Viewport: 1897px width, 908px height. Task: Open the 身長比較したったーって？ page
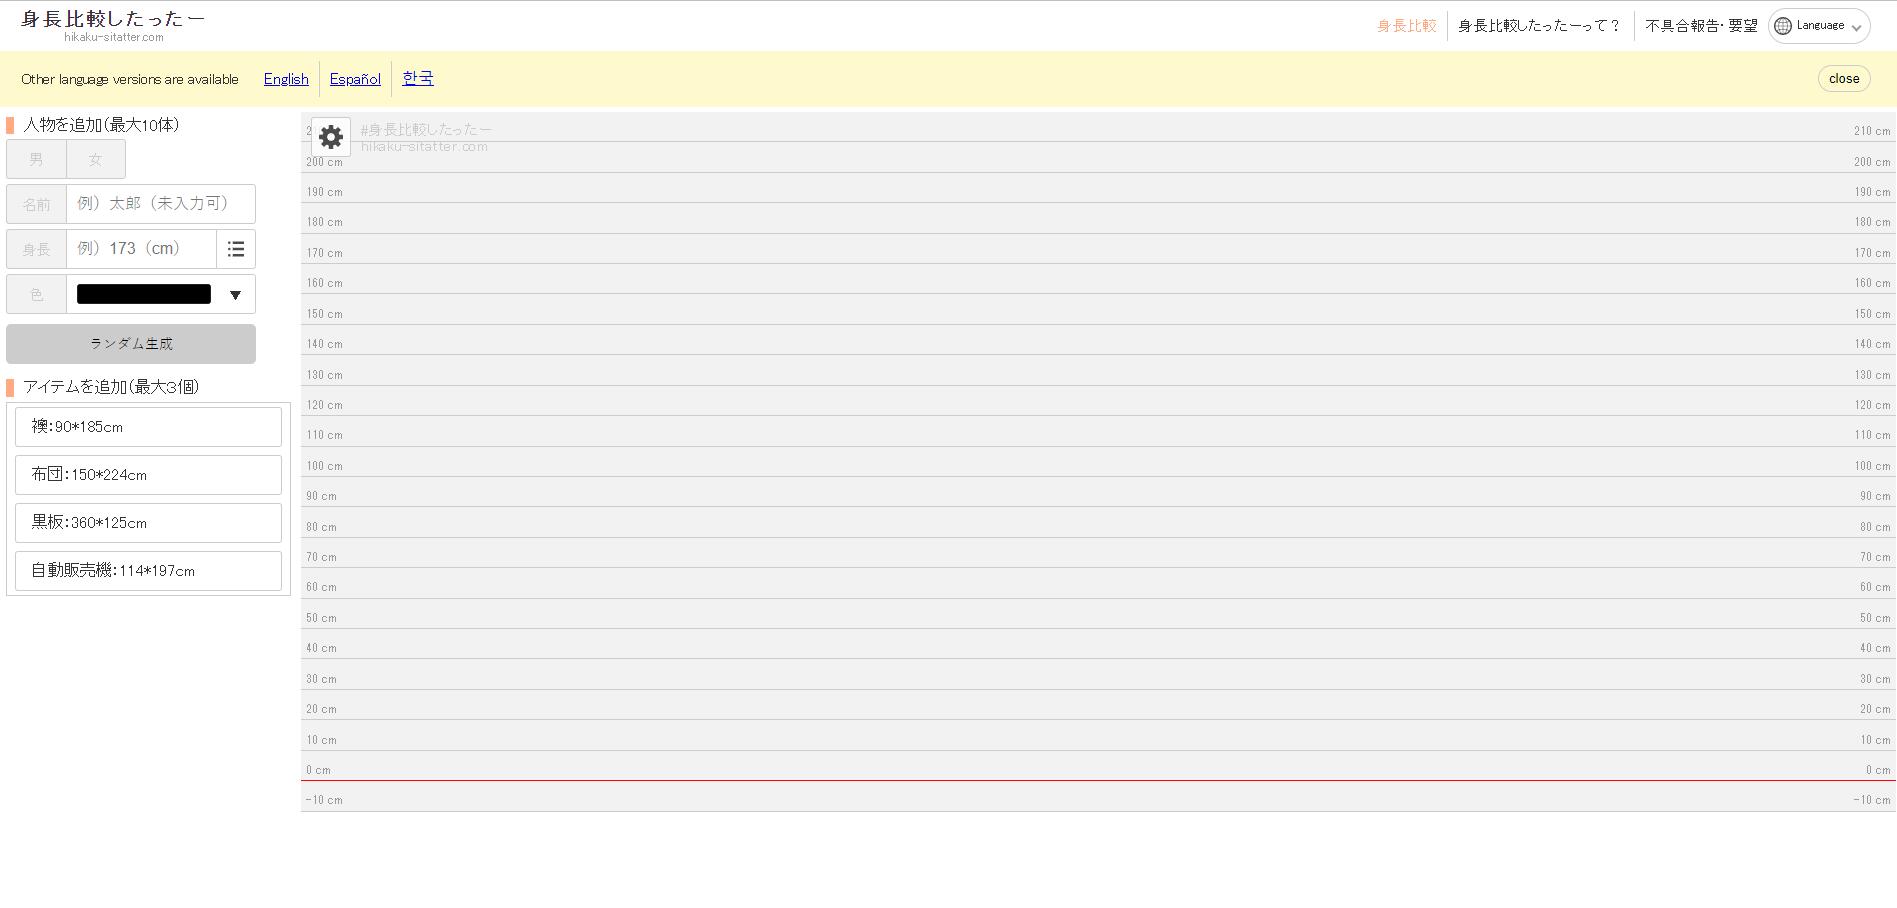pos(1539,26)
